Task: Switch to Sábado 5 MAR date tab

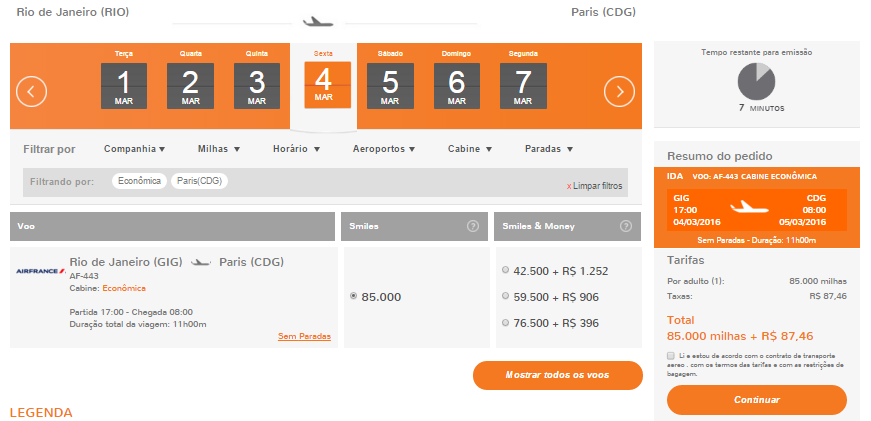Action: 390,85
